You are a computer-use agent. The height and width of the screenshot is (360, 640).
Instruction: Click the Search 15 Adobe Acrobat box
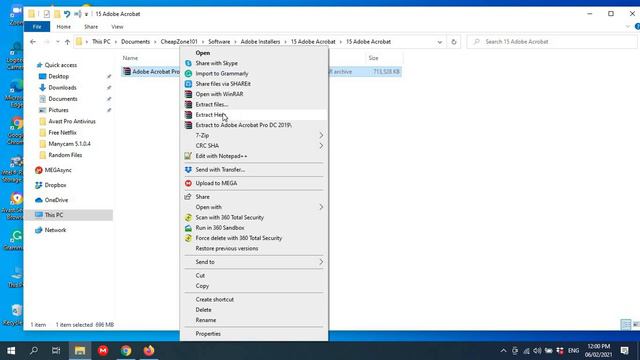[552, 42]
